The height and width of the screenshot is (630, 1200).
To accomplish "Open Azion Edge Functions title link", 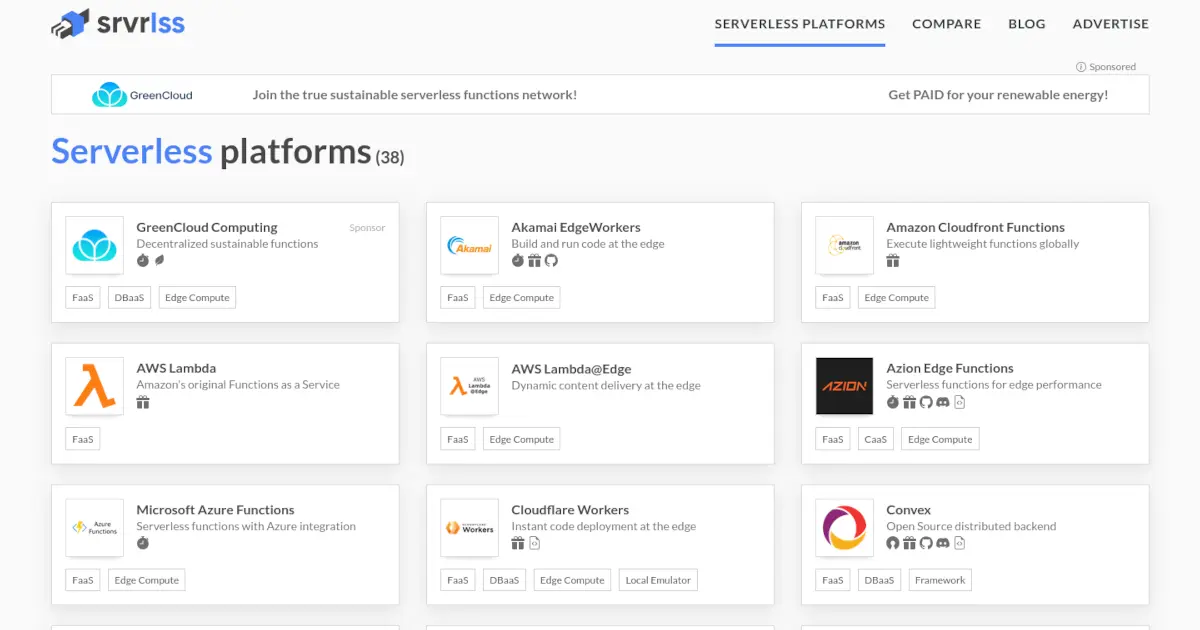I will point(950,368).
